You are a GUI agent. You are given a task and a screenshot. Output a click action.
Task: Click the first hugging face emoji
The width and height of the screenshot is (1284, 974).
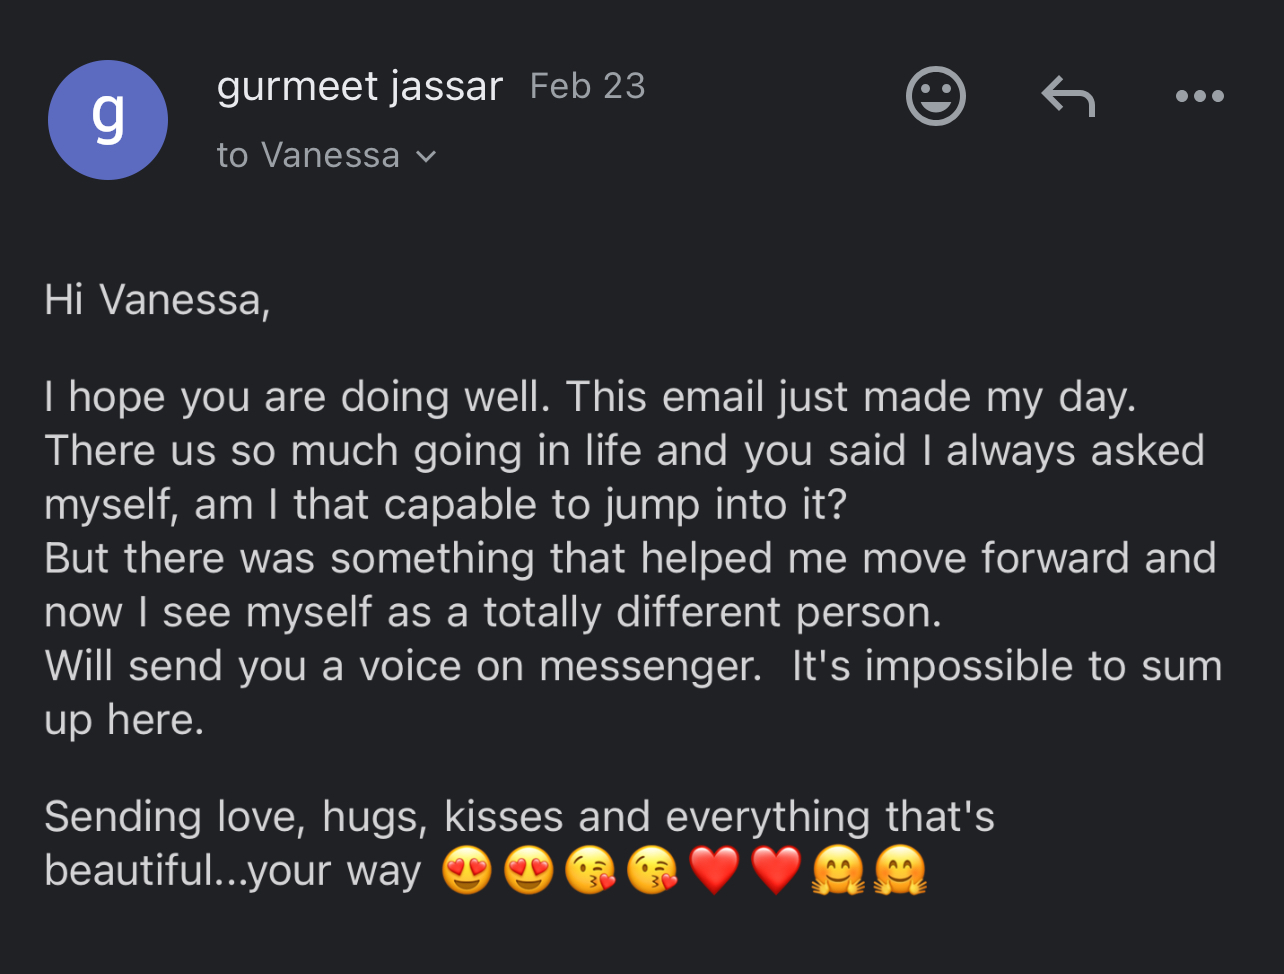tap(838, 871)
